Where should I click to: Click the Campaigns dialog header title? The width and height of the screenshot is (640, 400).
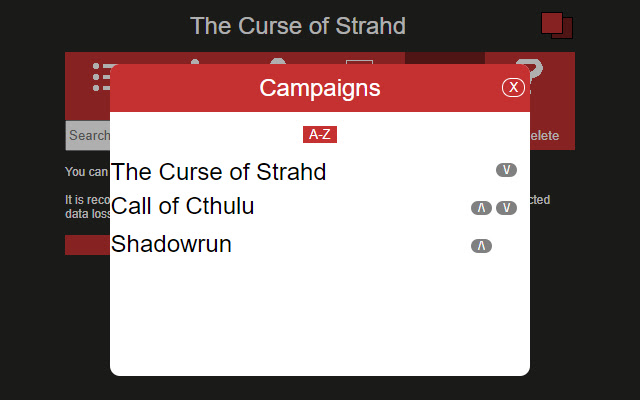click(x=320, y=88)
